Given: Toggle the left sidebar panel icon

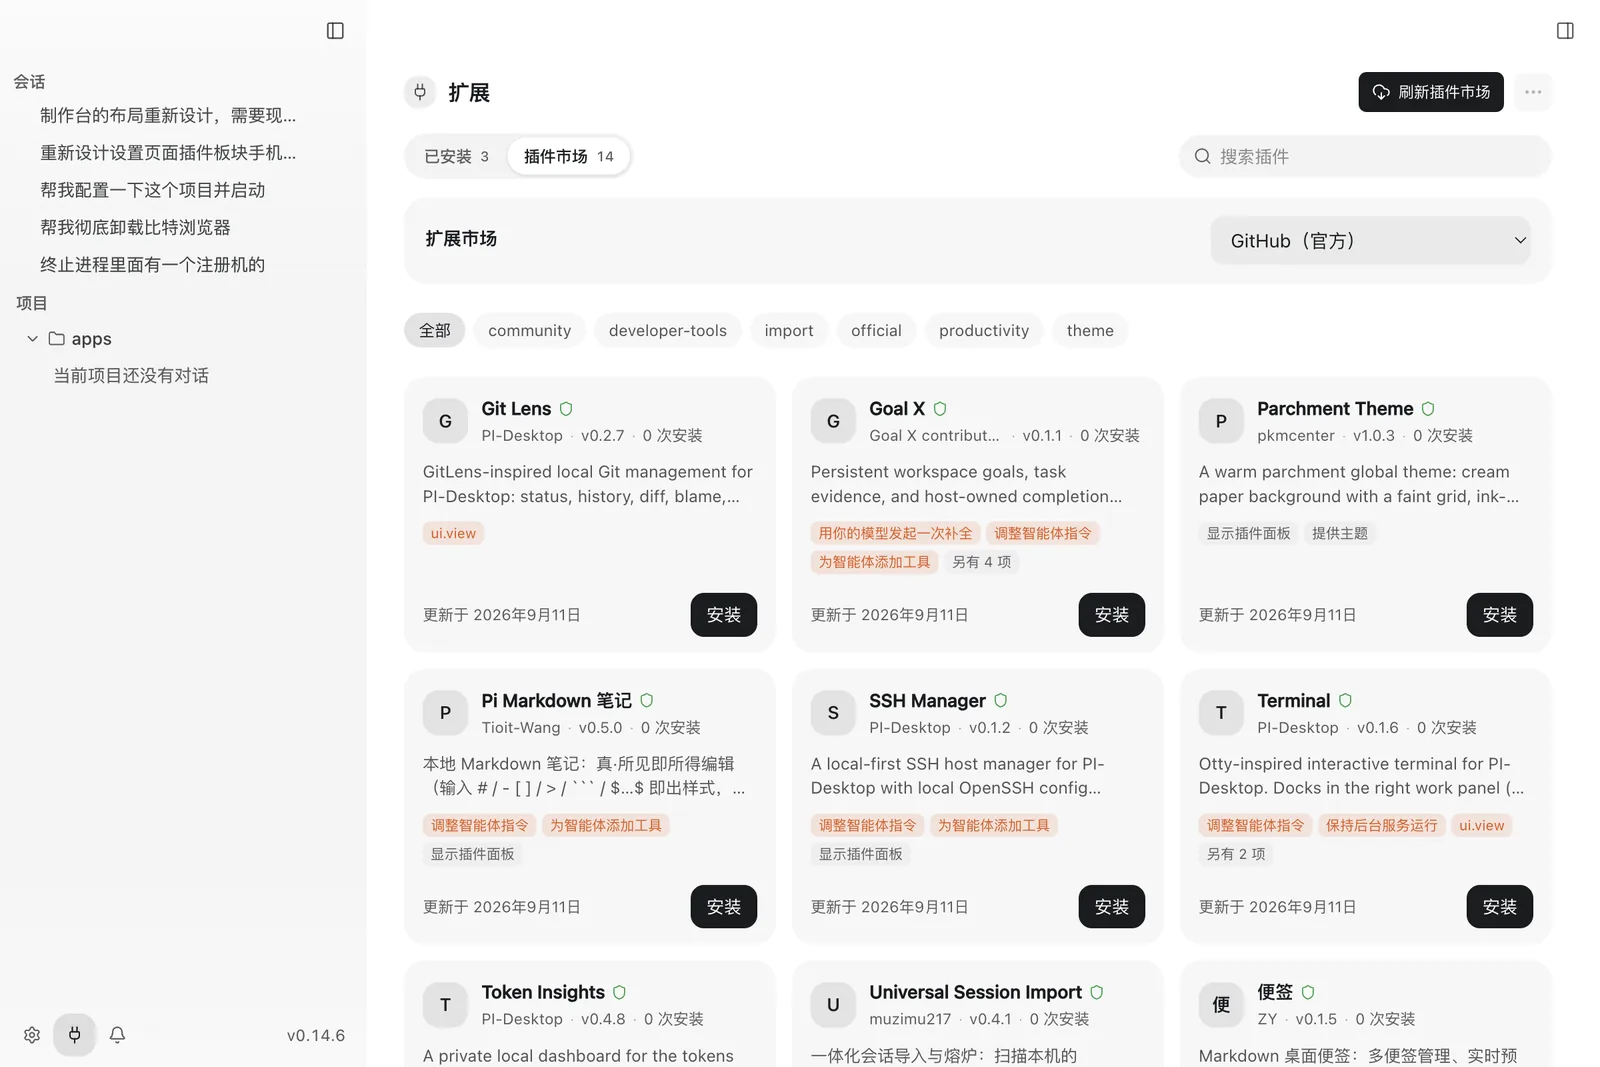Looking at the screenshot, I should point(335,31).
